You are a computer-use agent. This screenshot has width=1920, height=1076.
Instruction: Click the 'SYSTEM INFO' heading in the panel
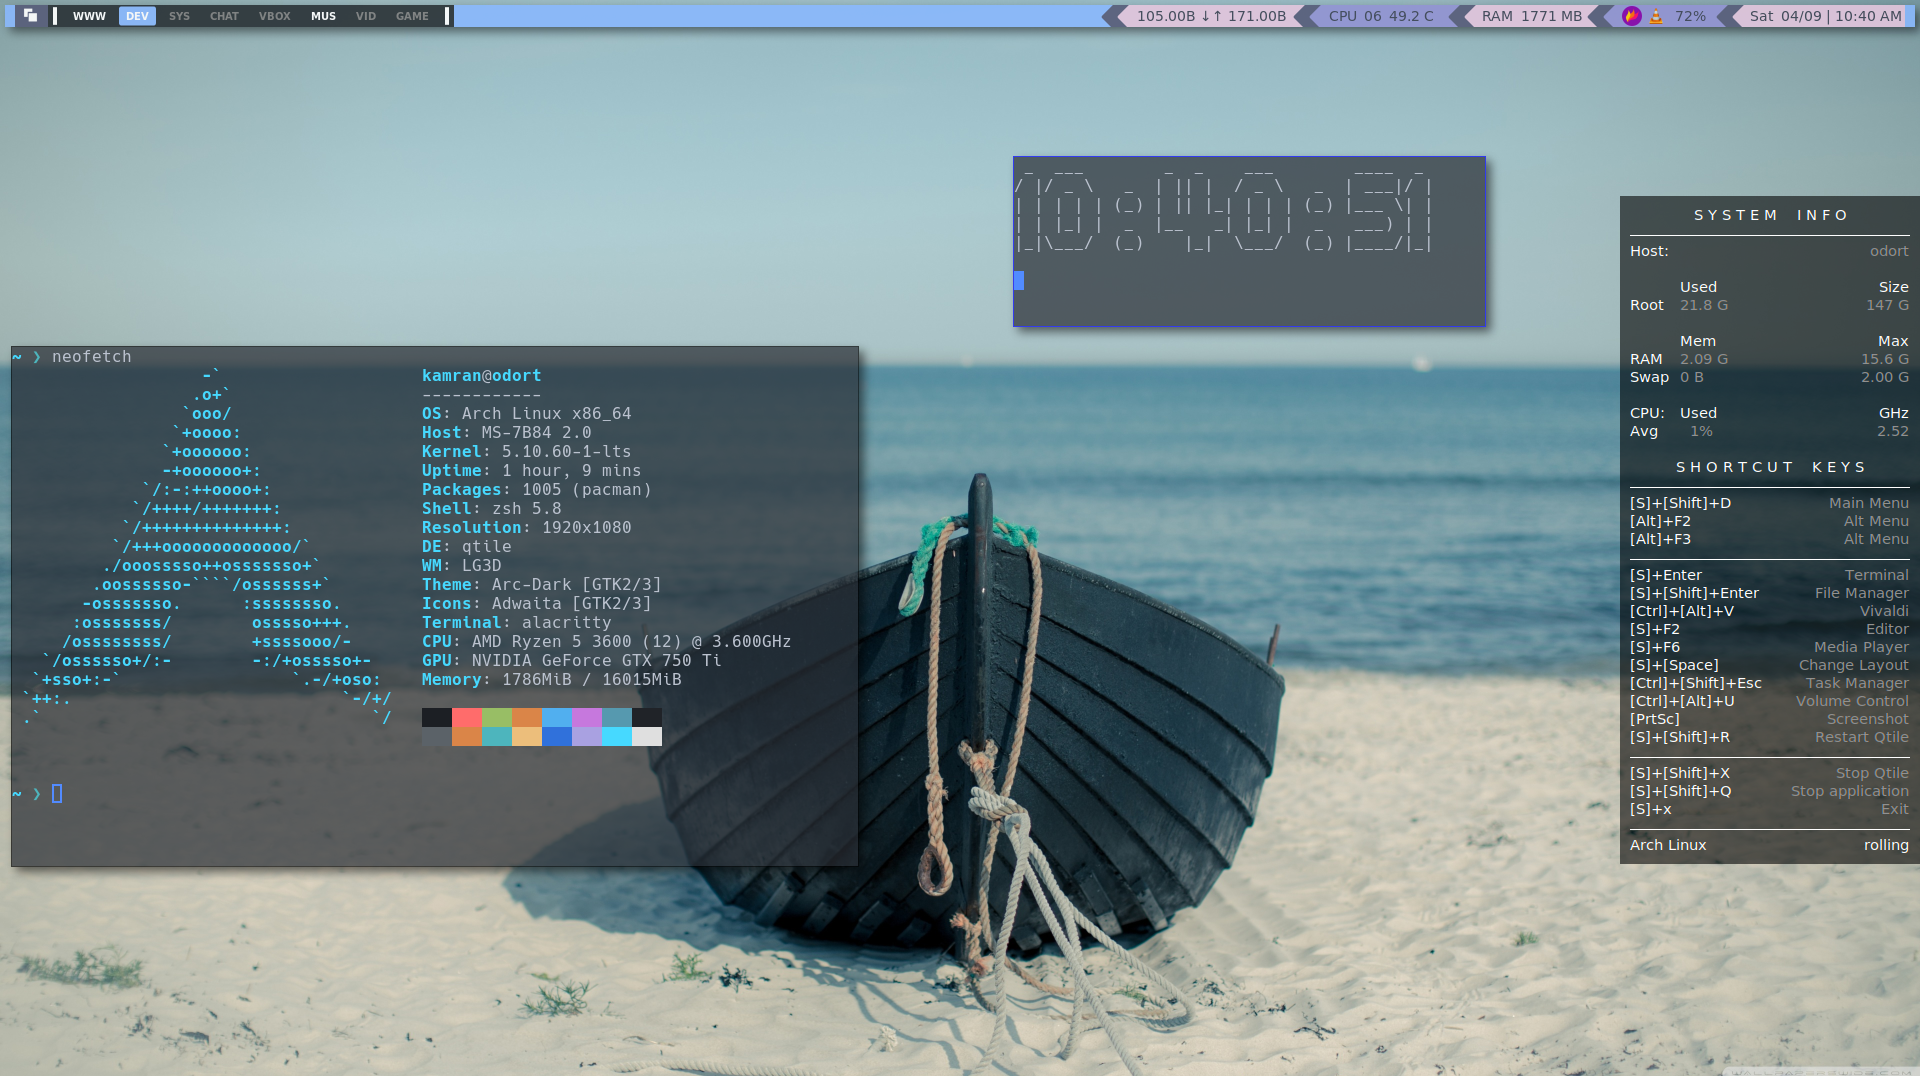pyautogui.click(x=1771, y=215)
